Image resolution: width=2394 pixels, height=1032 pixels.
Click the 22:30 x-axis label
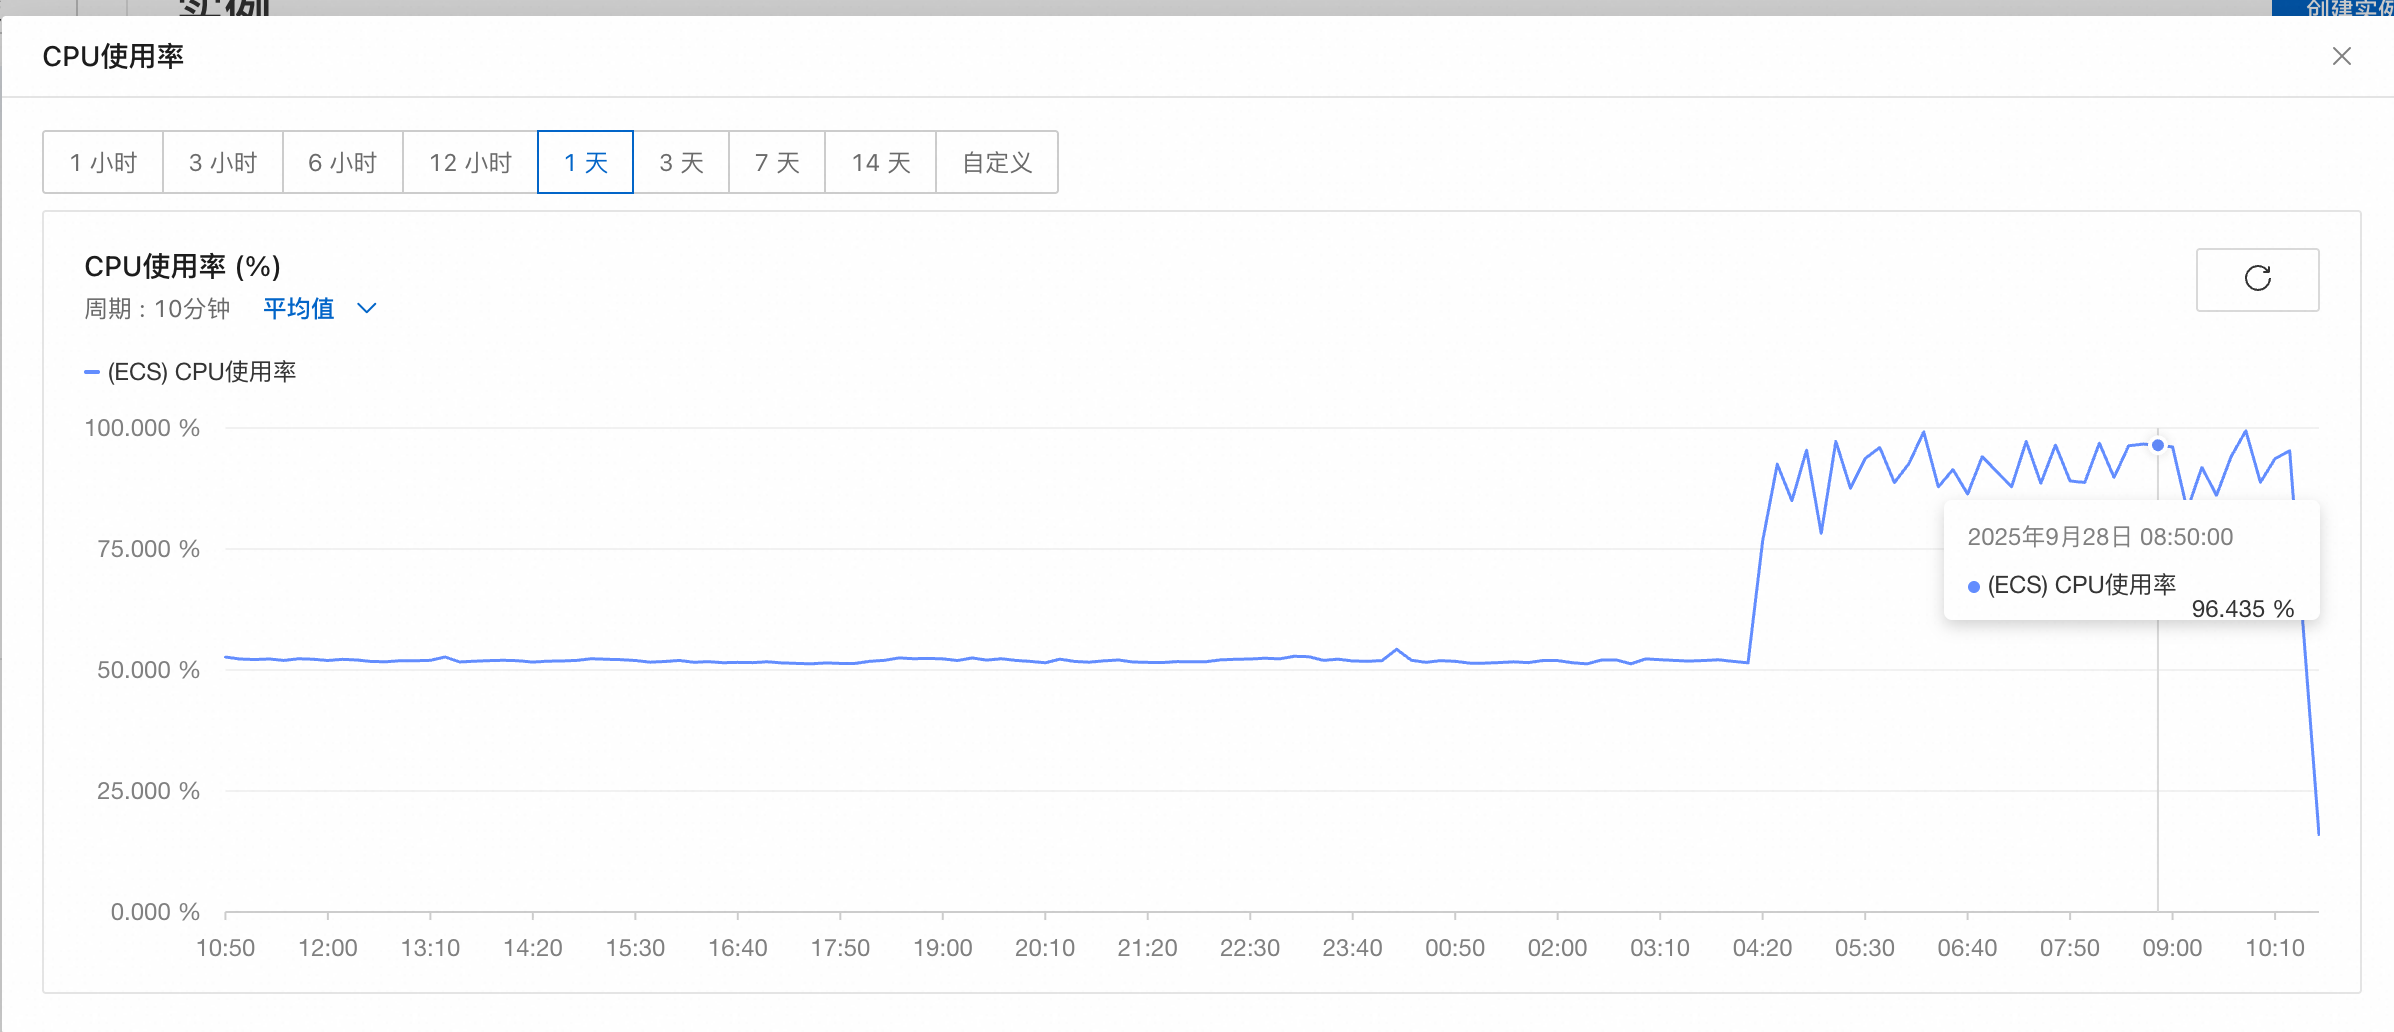[x=1250, y=948]
